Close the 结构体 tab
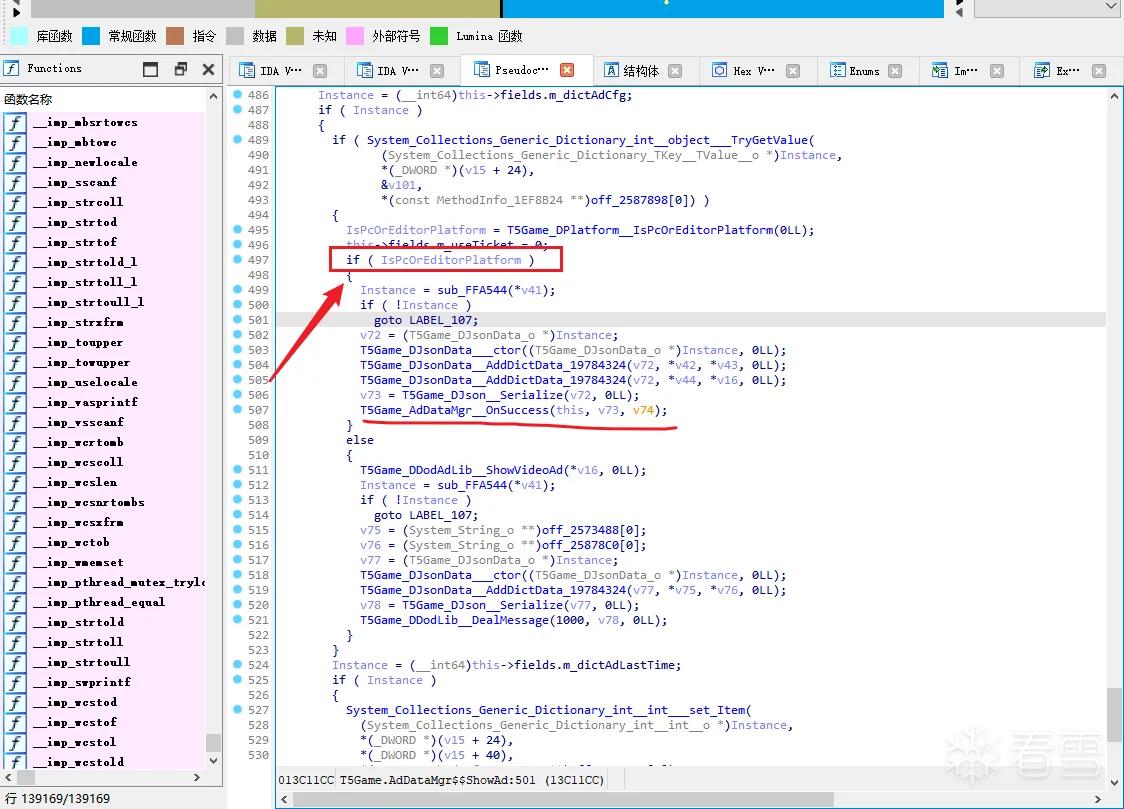 (x=675, y=70)
